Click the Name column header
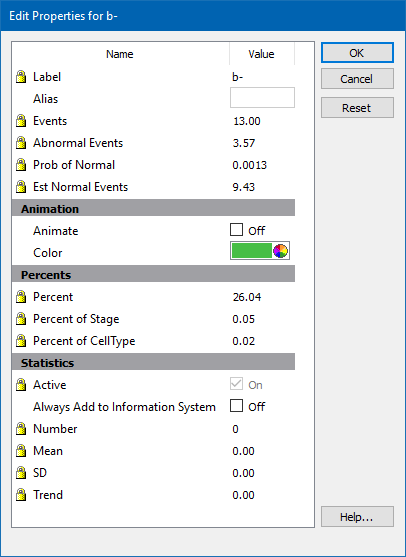Image resolution: width=406 pixels, height=557 pixels. coord(120,54)
